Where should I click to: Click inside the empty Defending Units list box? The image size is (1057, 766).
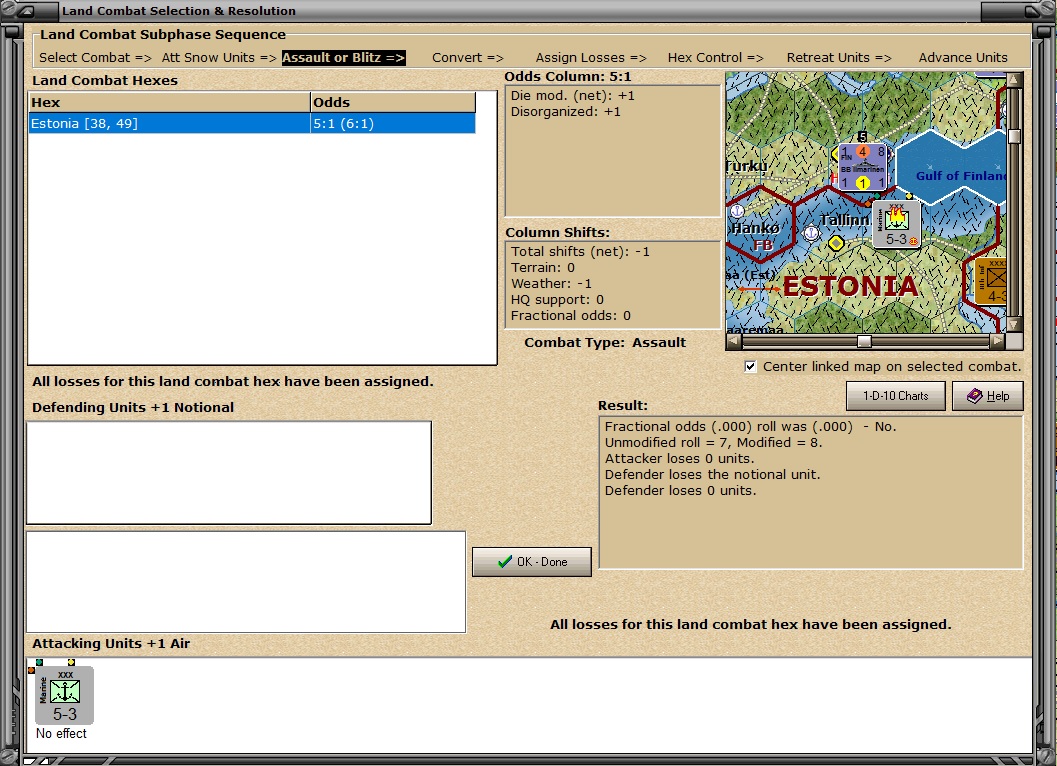click(229, 473)
